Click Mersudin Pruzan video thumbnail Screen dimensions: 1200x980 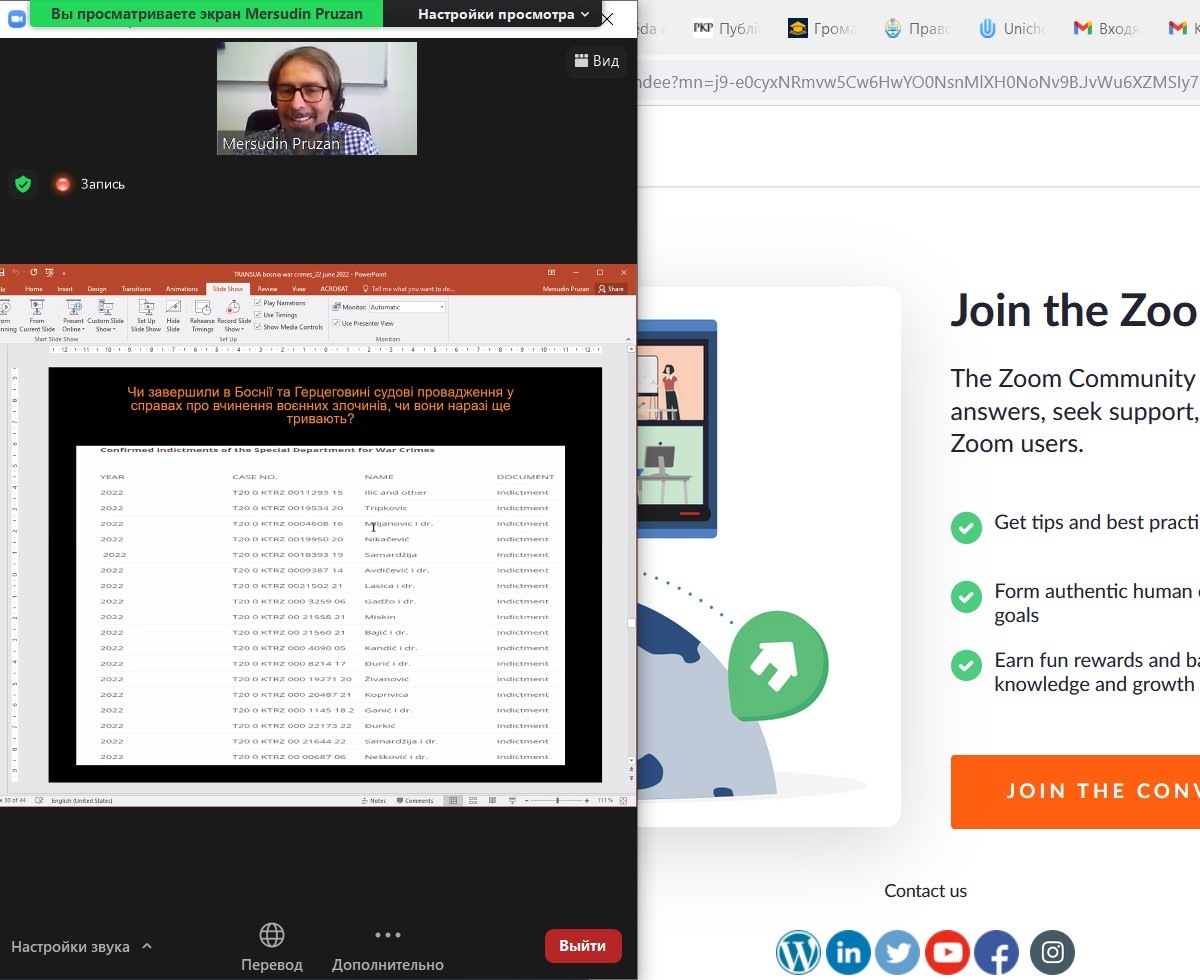[x=317, y=98]
